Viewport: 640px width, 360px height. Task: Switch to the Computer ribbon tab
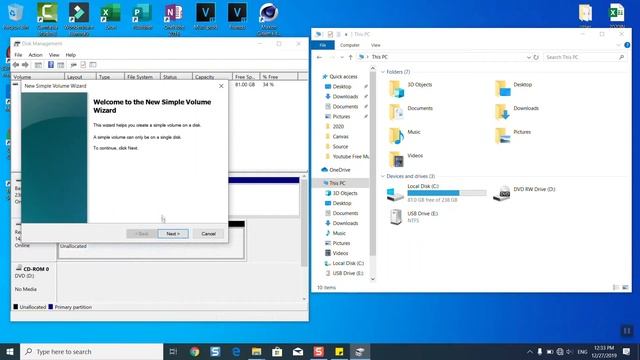pyautogui.click(x=350, y=45)
